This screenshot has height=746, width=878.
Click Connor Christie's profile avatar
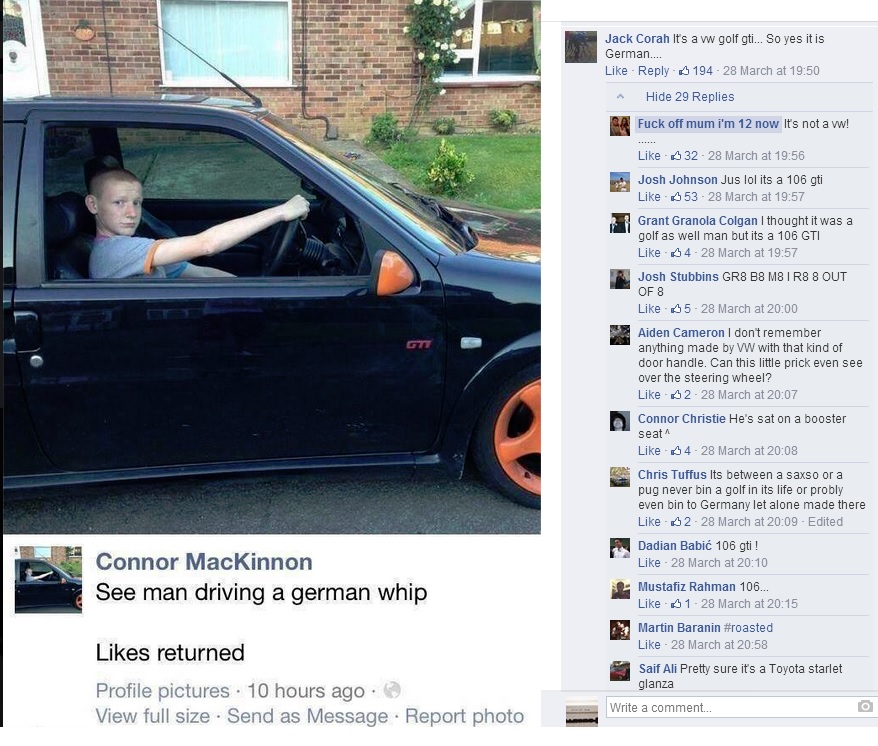coord(619,421)
